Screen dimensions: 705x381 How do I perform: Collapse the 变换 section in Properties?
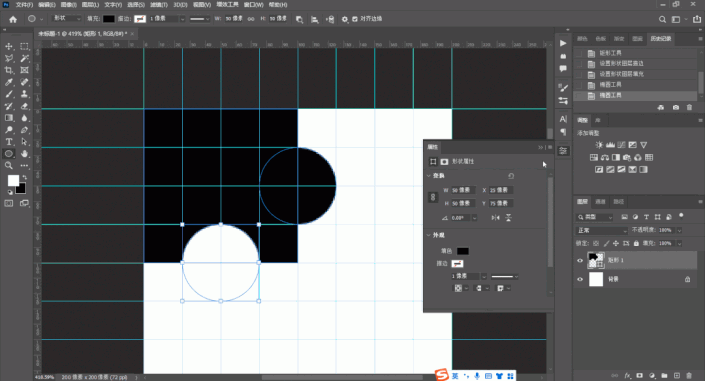[428, 176]
